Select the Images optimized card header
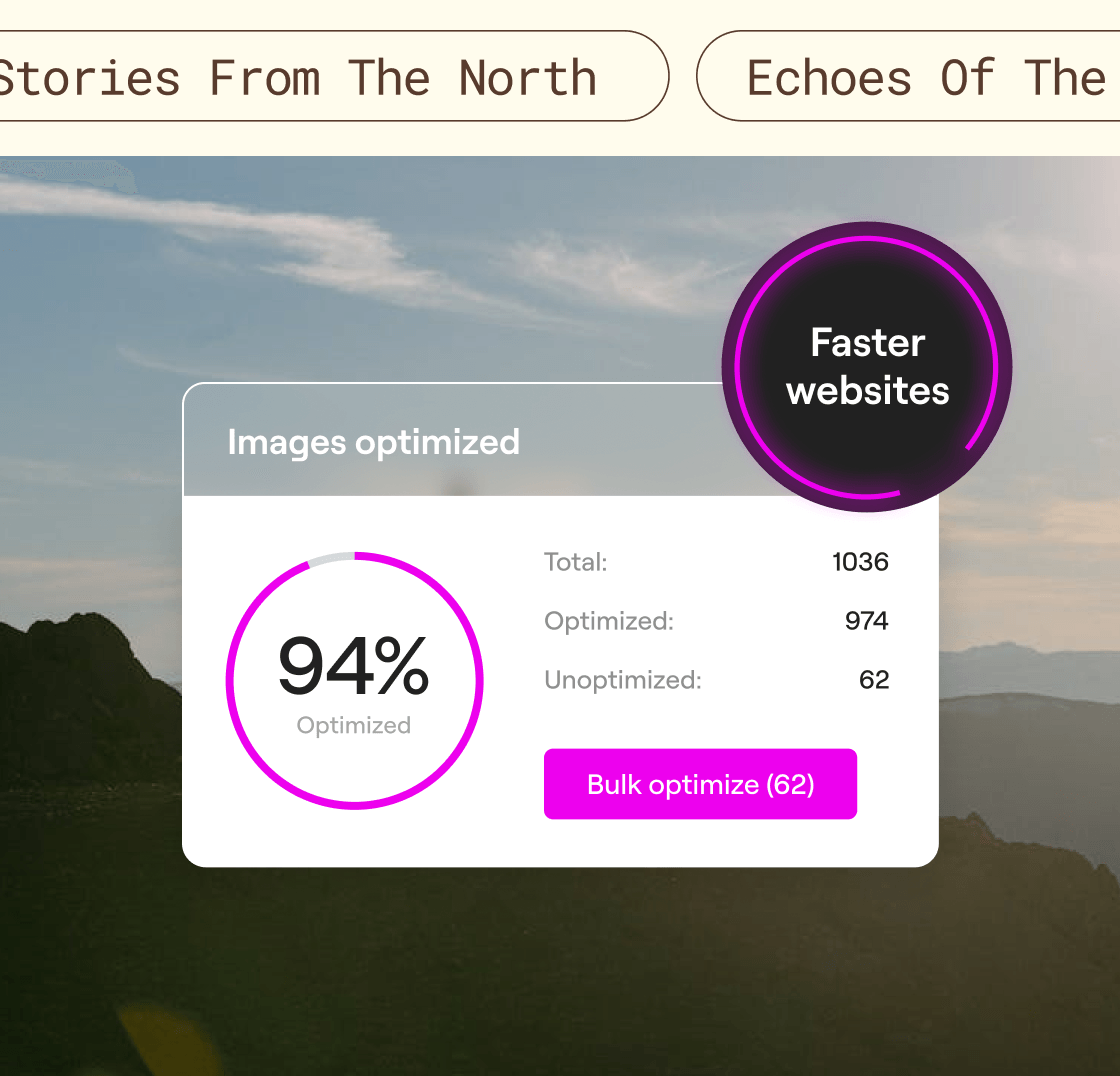This screenshot has height=1076, width=1120. 373,442
